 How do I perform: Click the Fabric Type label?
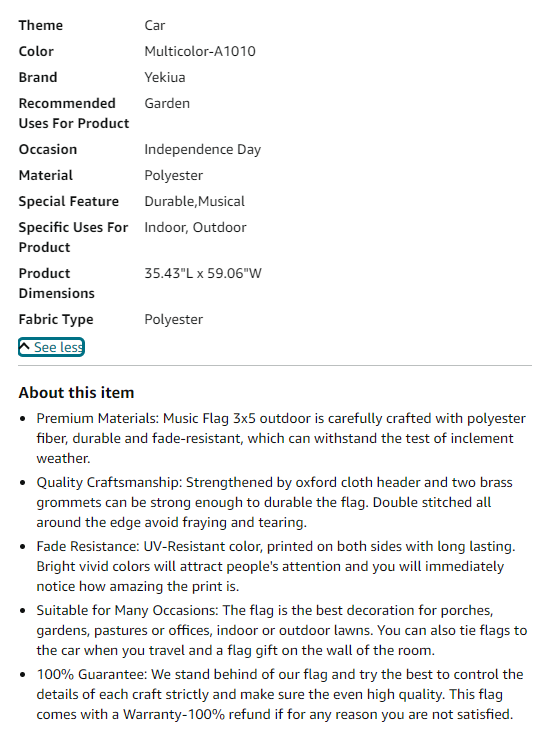56,320
